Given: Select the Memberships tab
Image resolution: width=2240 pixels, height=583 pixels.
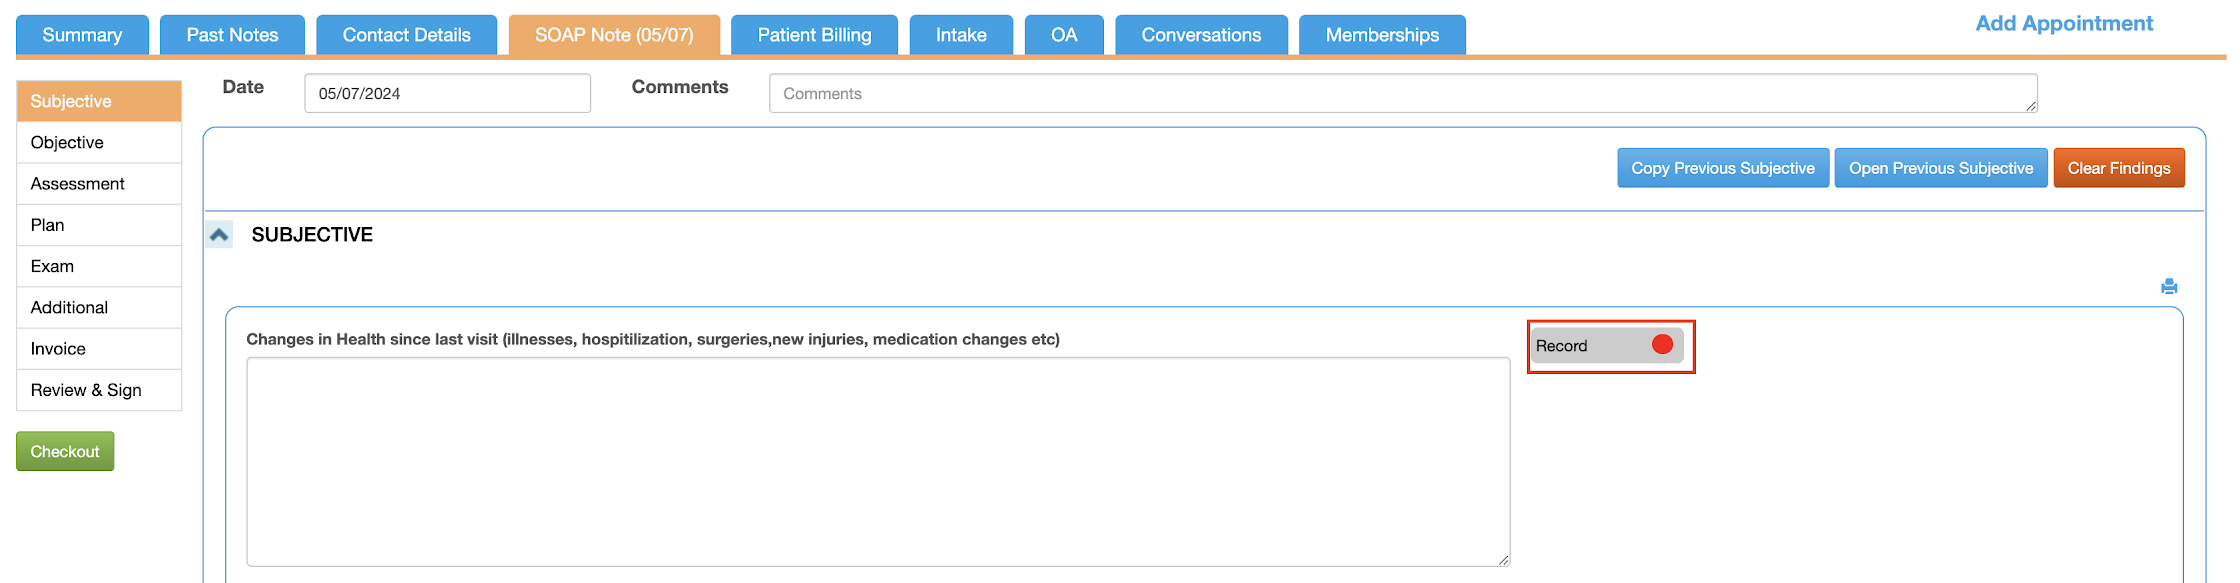Looking at the screenshot, I should (1382, 35).
